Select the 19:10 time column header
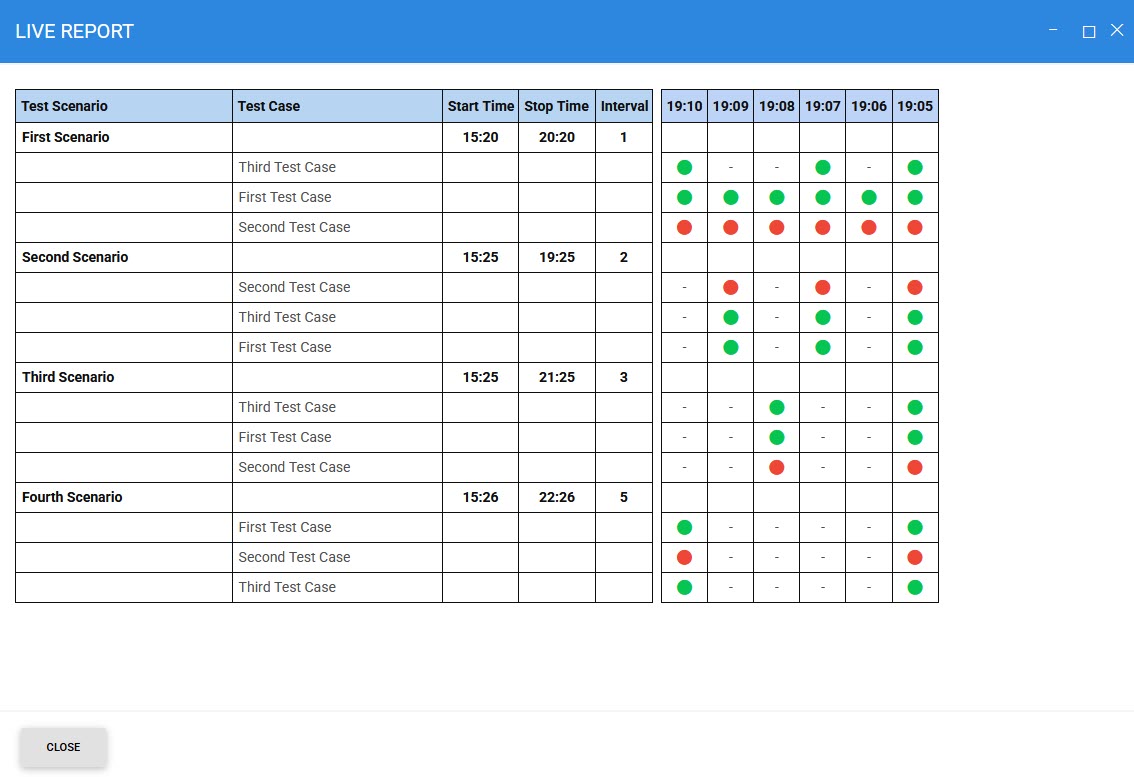The width and height of the screenshot is (1134, 777). pos(685,106)
